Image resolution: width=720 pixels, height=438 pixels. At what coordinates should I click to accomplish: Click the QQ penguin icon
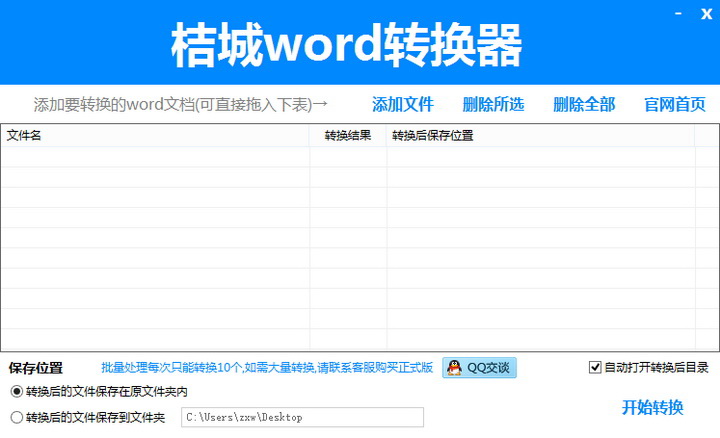[x=454, y=368]
